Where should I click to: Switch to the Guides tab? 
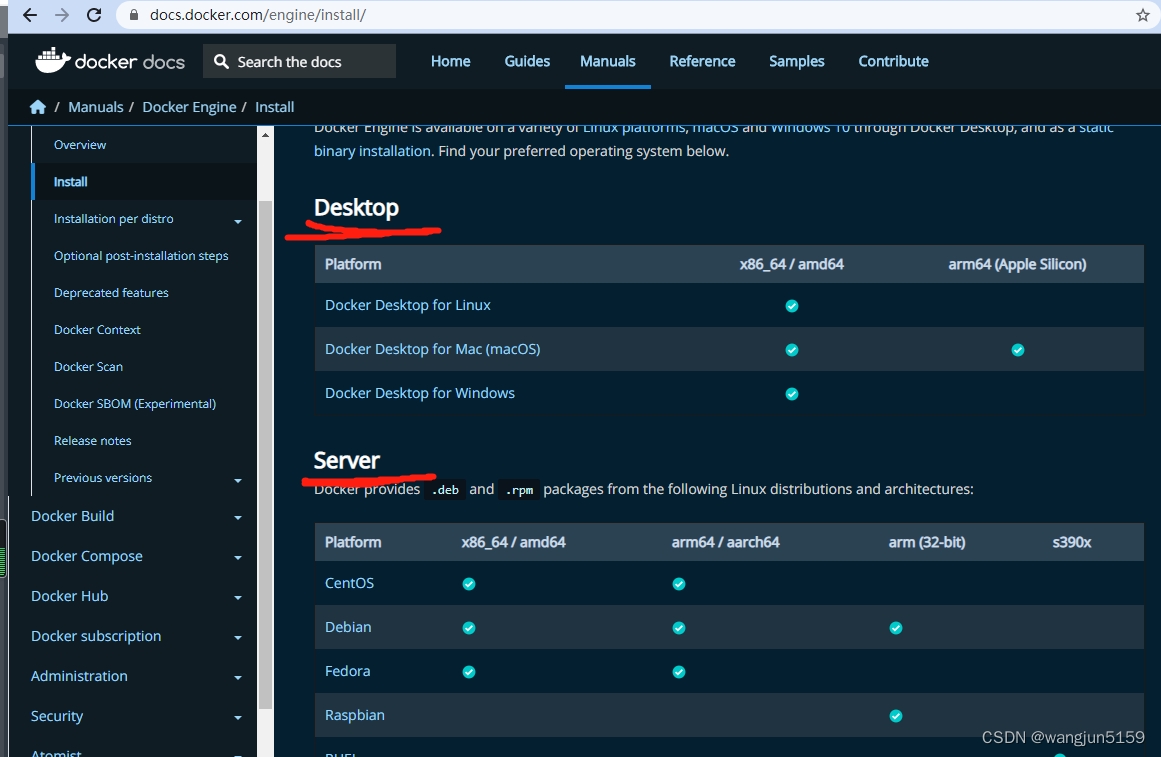[527, 61]
